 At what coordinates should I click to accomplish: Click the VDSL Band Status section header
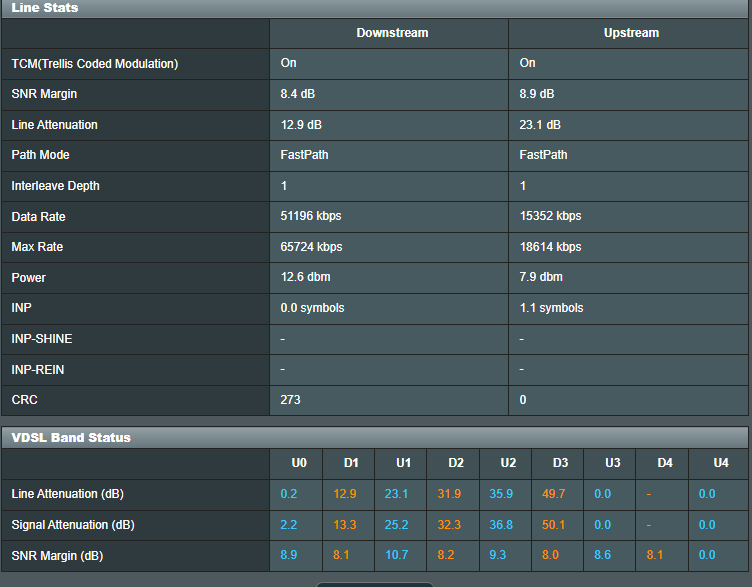71,438
